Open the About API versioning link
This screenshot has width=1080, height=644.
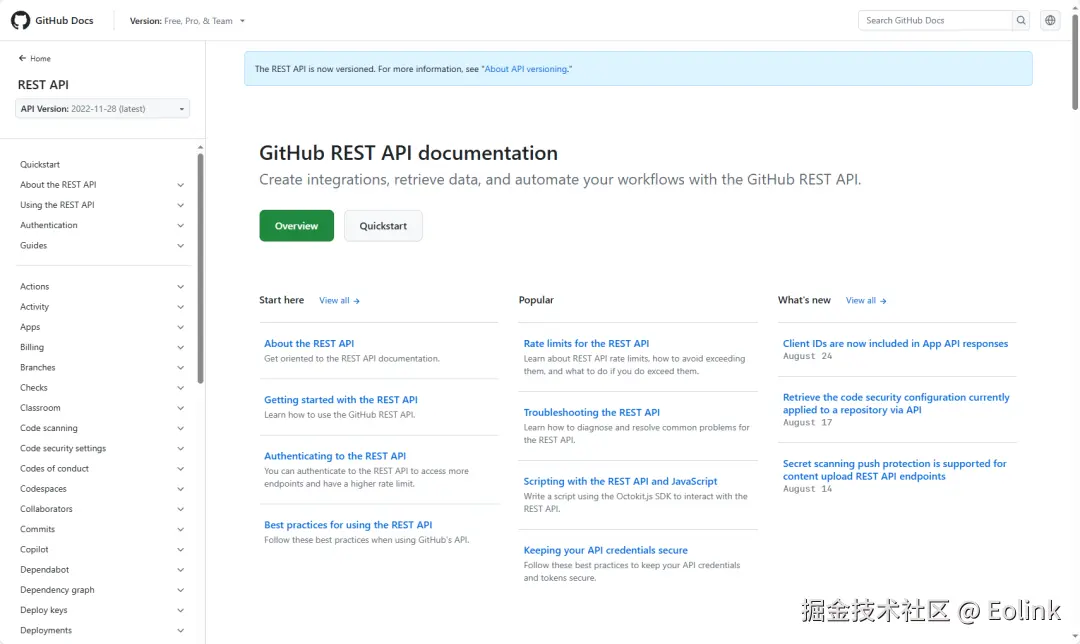click(527, 69)
